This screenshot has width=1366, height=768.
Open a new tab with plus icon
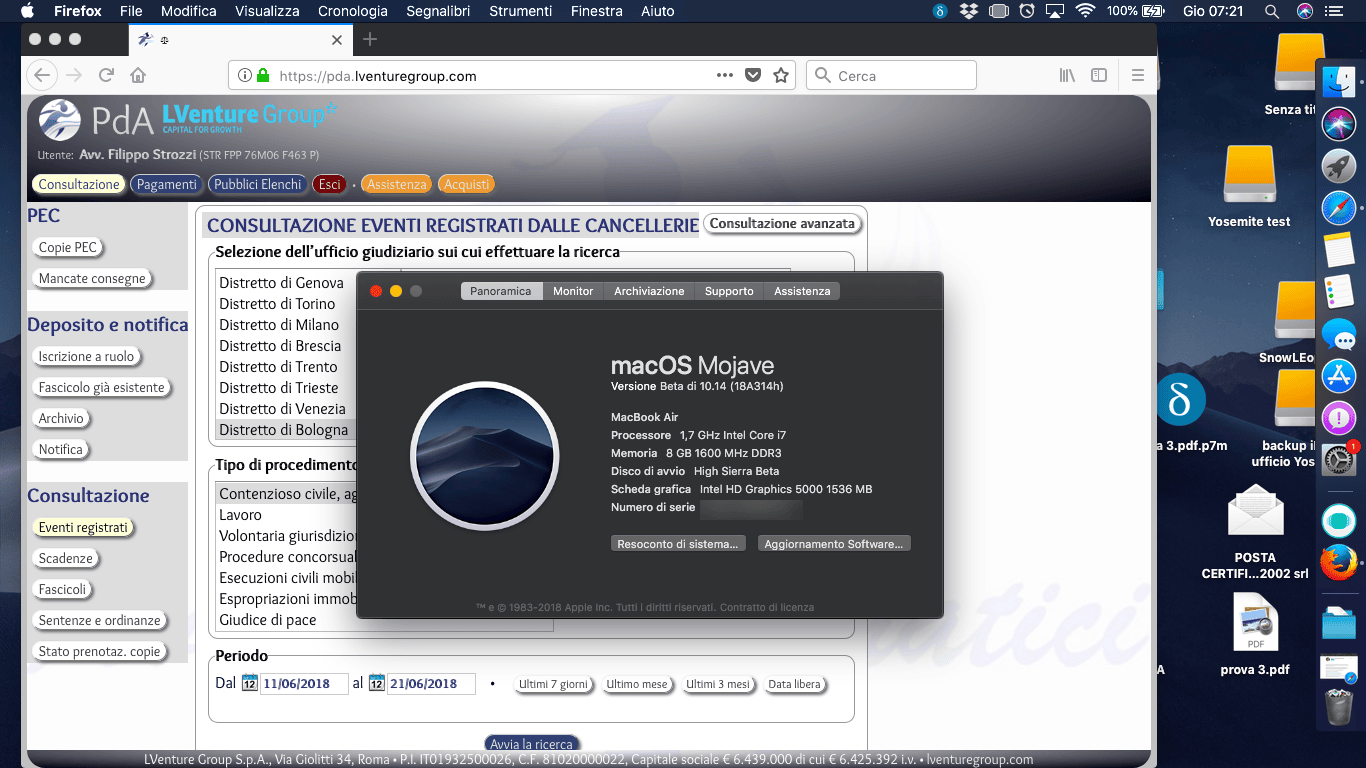(x=370, y=39)
